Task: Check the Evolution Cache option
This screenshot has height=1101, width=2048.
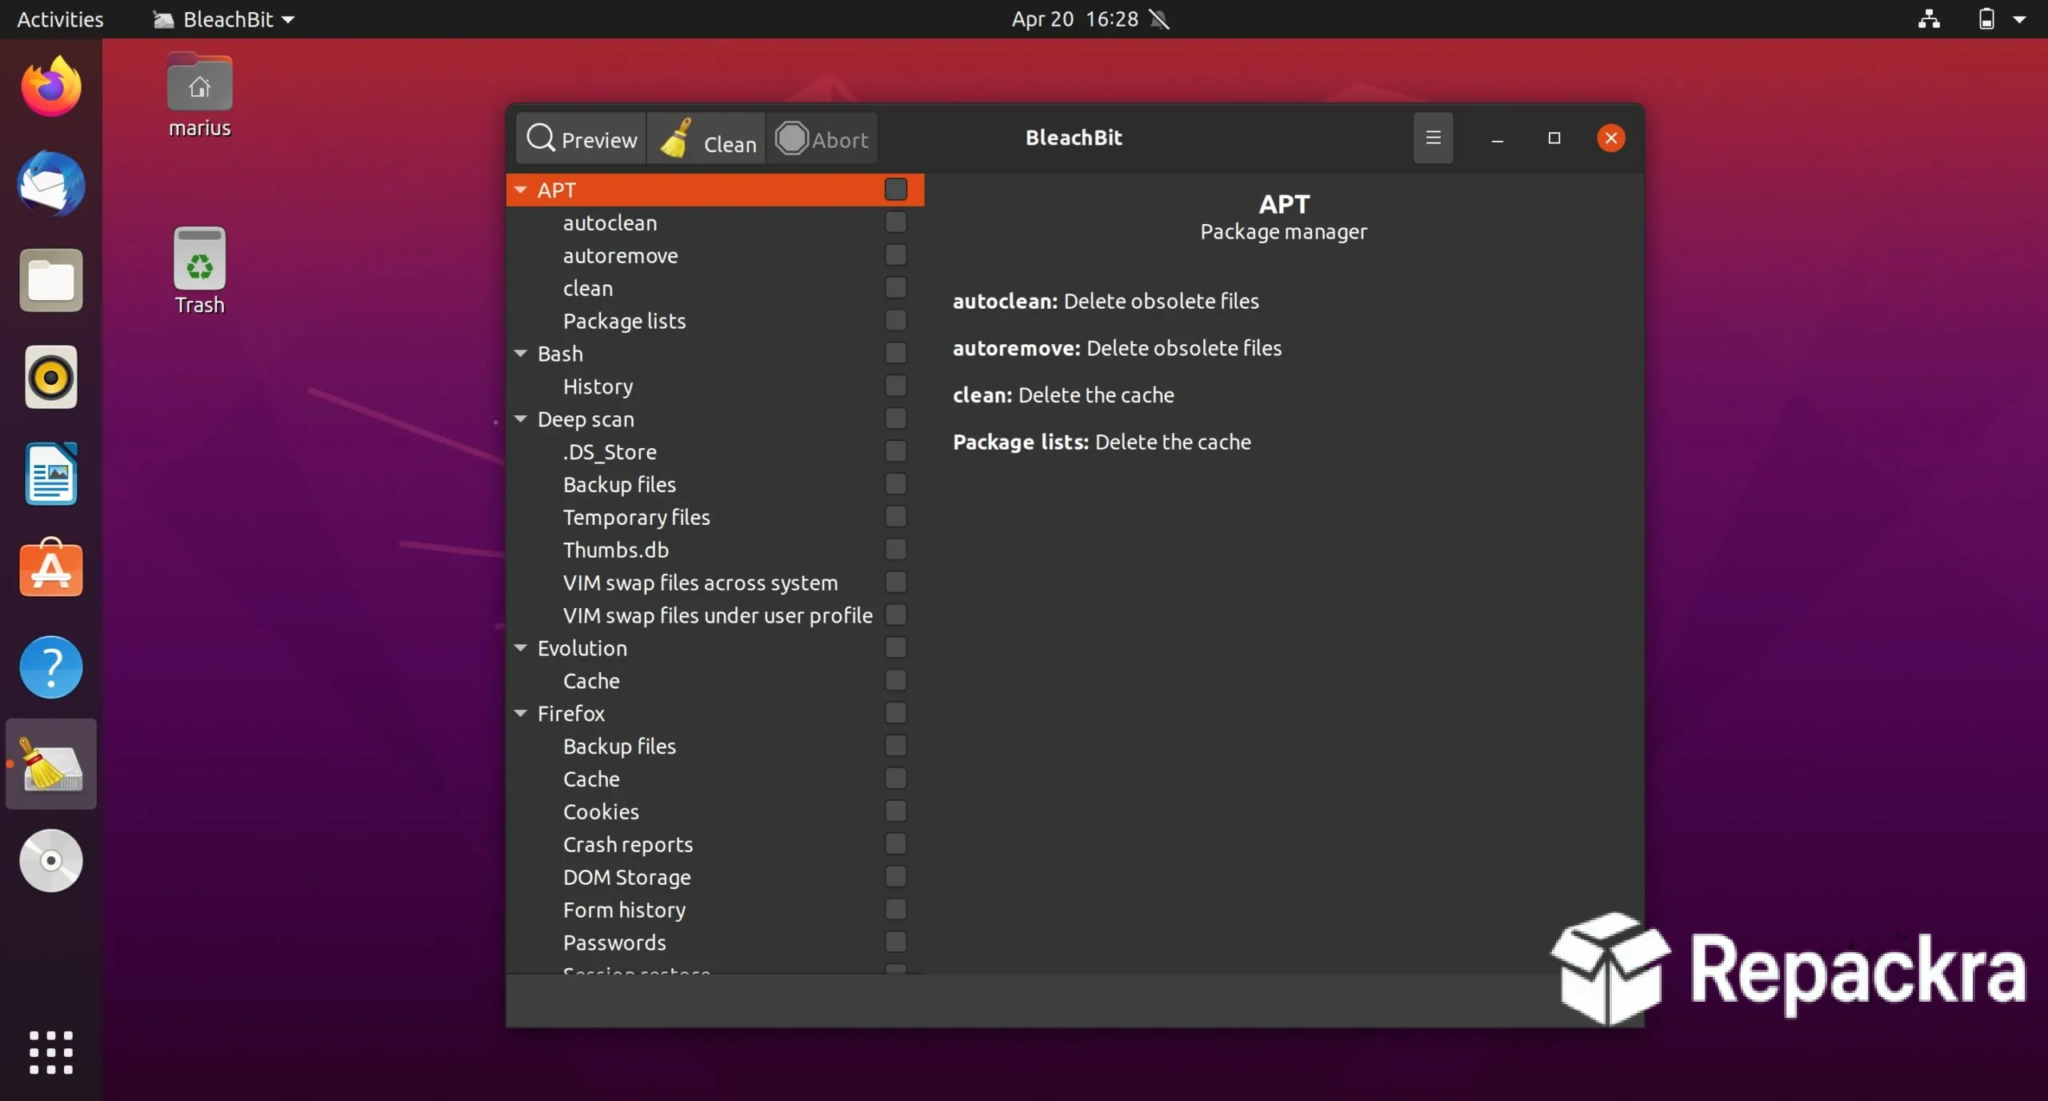Action: [896, 680]
